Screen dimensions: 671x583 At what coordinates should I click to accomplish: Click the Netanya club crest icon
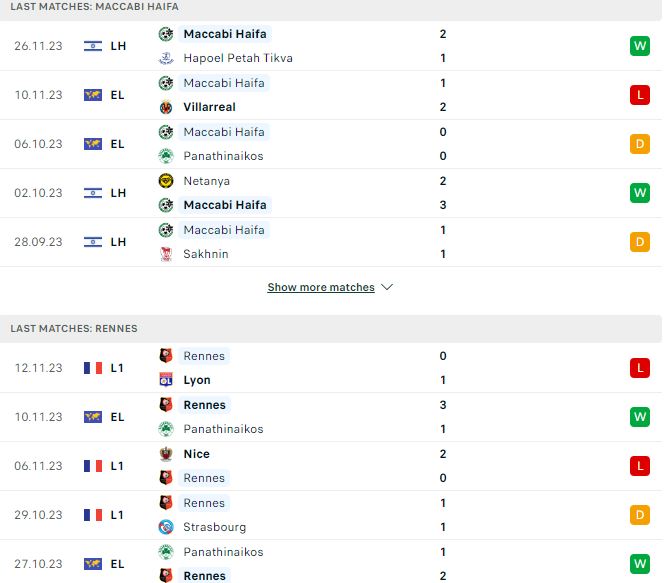(x=166, y=181)
